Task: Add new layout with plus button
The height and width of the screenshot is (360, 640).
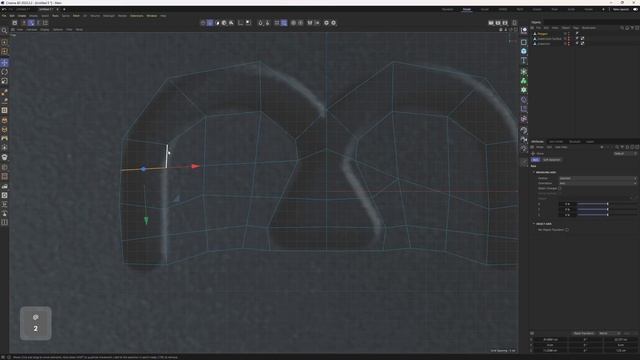Action: [x=603, y=9]
